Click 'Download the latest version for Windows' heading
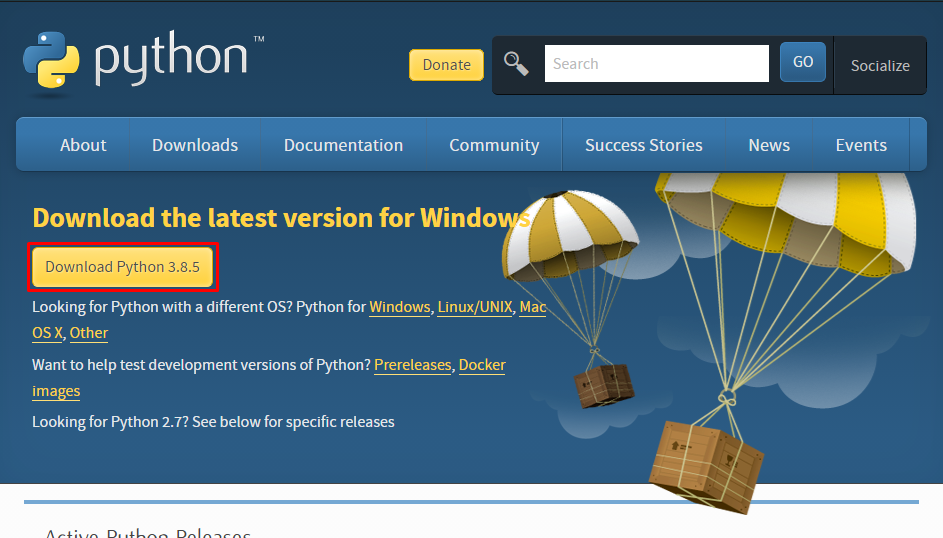Viewport: 943px width, 538px height. click(281, 218)
